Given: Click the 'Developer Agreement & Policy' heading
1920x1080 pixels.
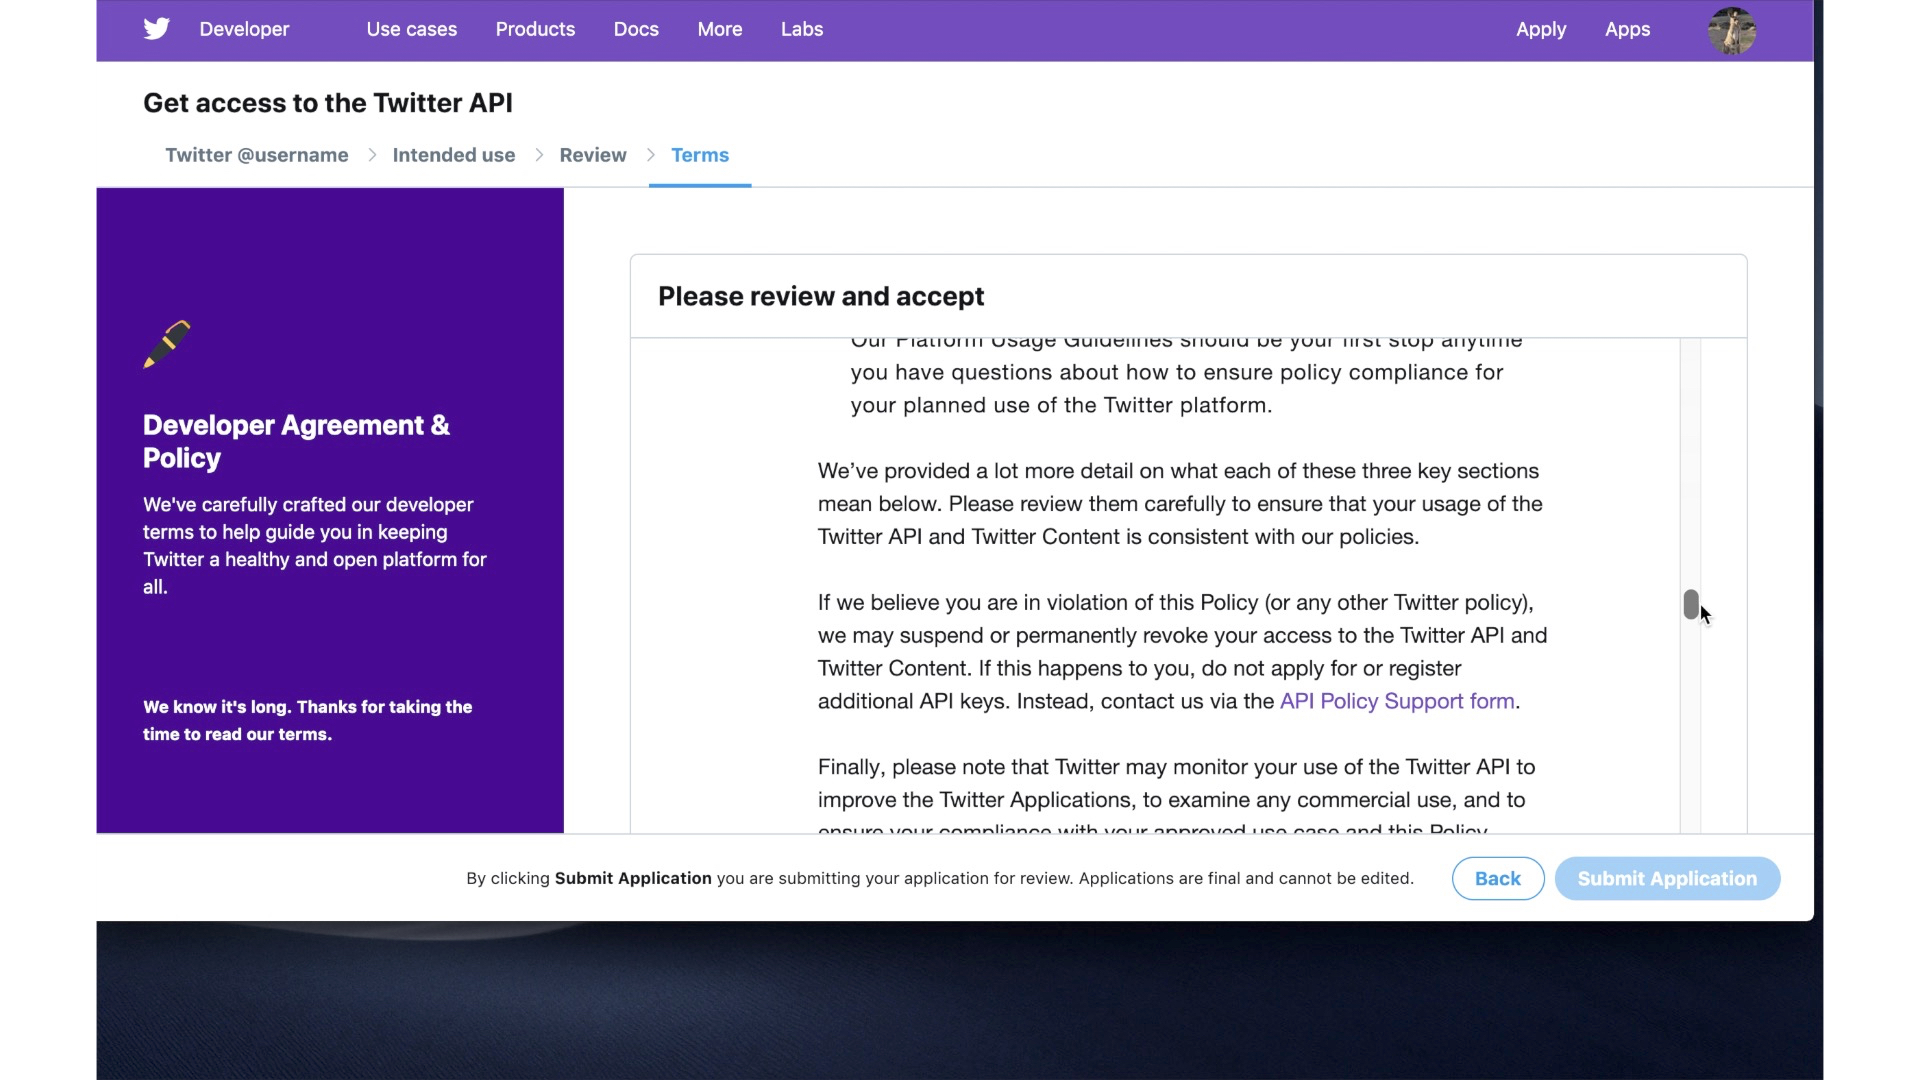Looking at the screenshot, I should pos(296,441).
